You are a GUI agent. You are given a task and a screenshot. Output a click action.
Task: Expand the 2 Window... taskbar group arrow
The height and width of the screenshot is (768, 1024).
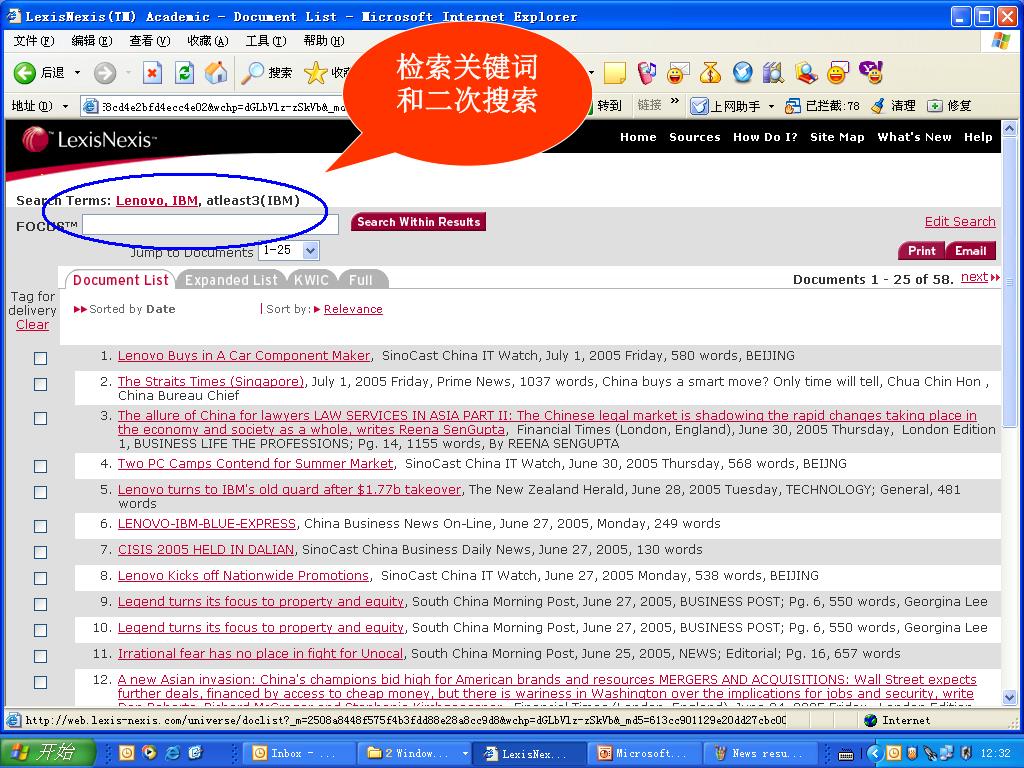click(x=465, y=753)
